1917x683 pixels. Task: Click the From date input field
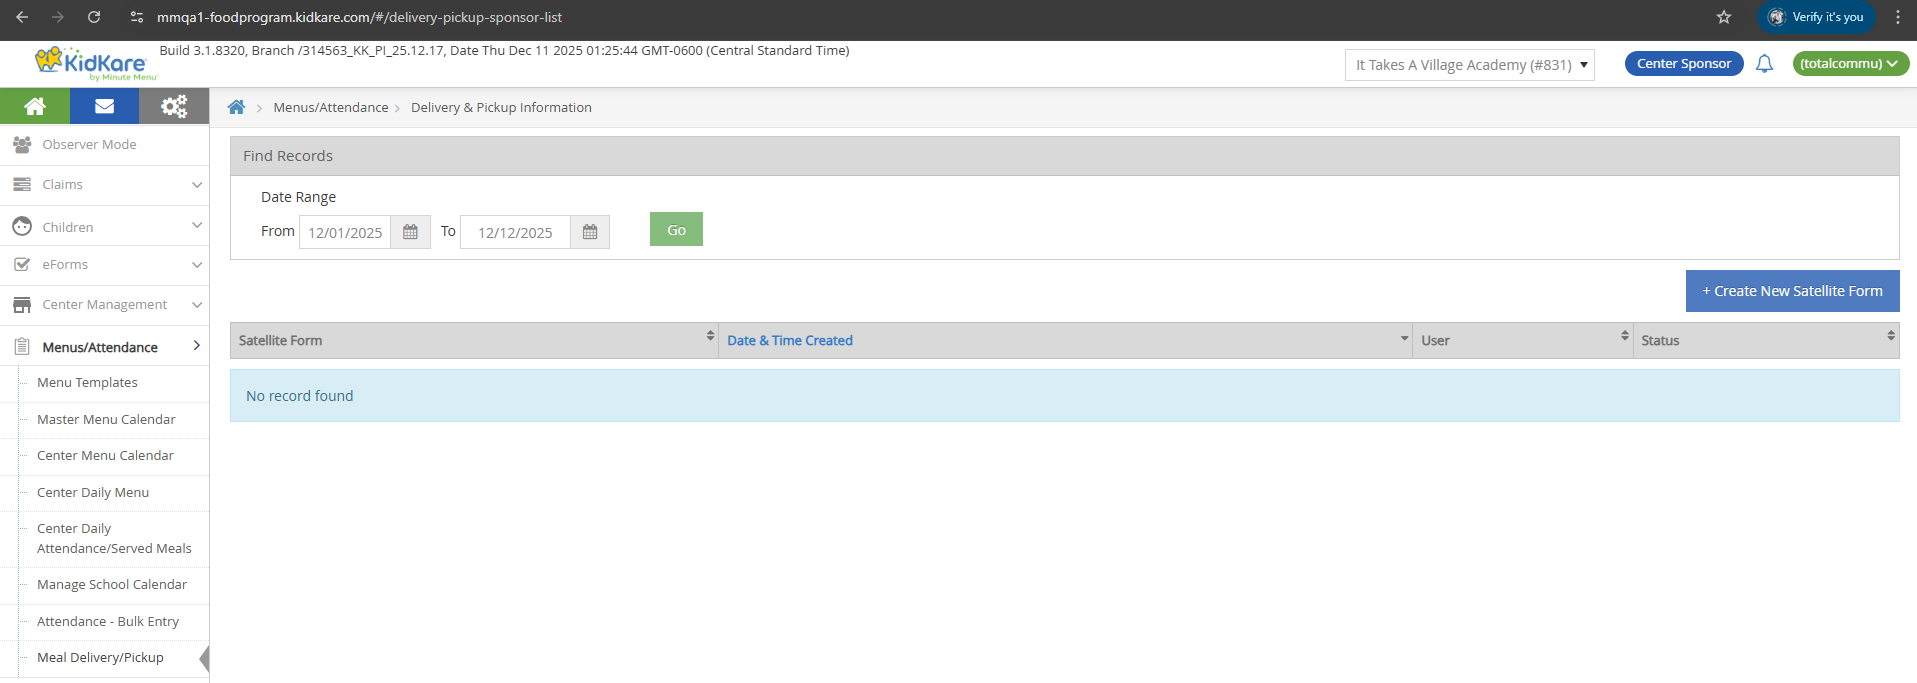[345, 232]
